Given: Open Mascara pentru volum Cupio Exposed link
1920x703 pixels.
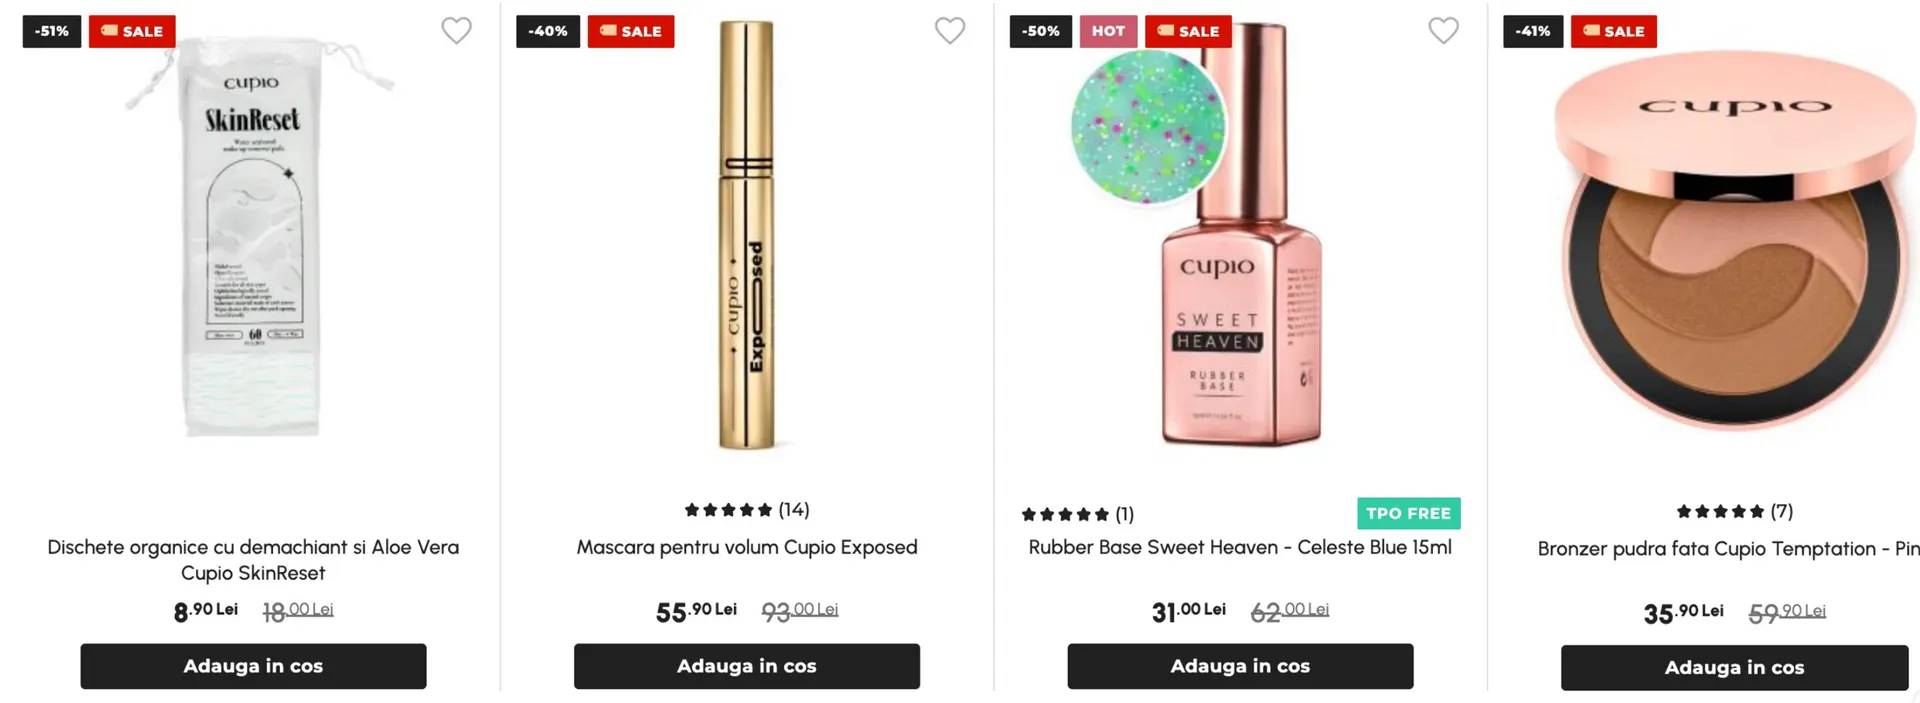Looking at the screenshot, I should (x=747, y=547).
